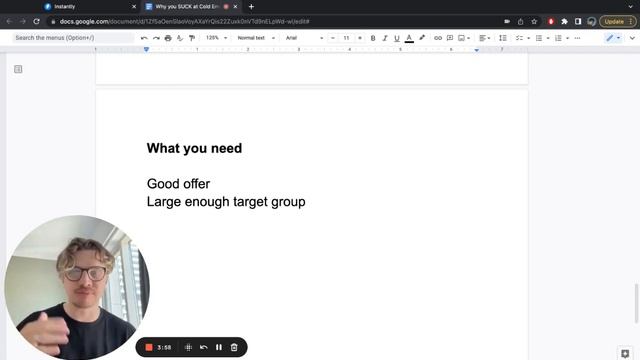Undo the last edit in Docs toolbar
This screenshot has width=640, height=360.
click(x=144, y=38)
